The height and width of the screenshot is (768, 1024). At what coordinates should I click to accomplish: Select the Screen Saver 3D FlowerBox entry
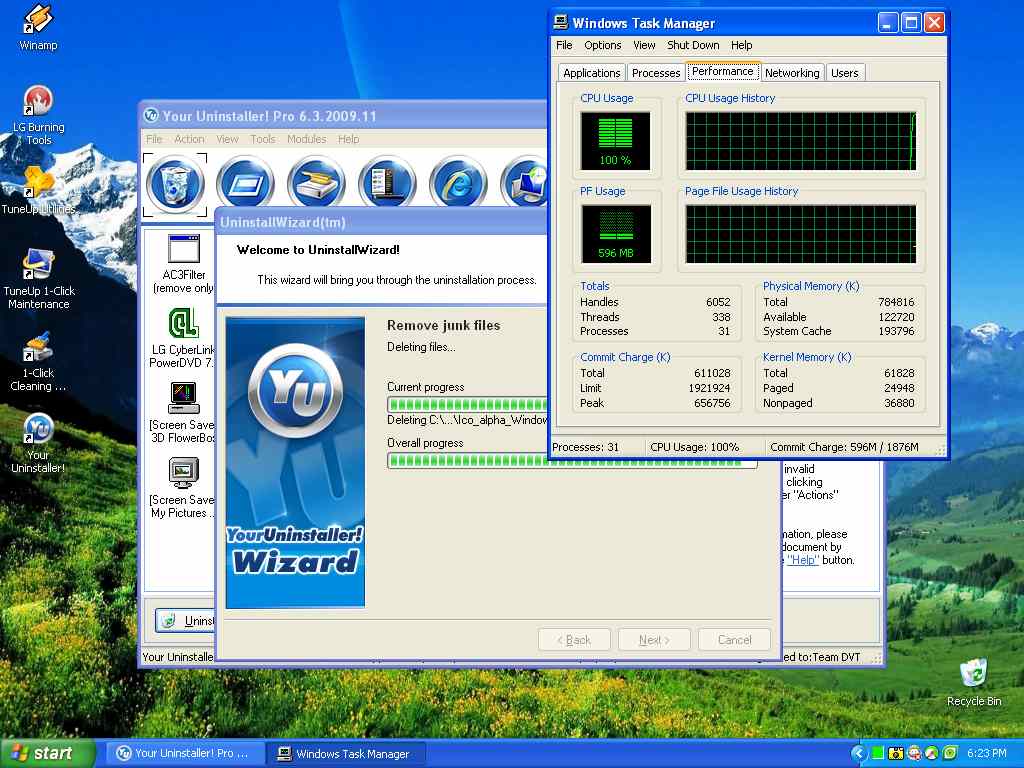(183, 413)
